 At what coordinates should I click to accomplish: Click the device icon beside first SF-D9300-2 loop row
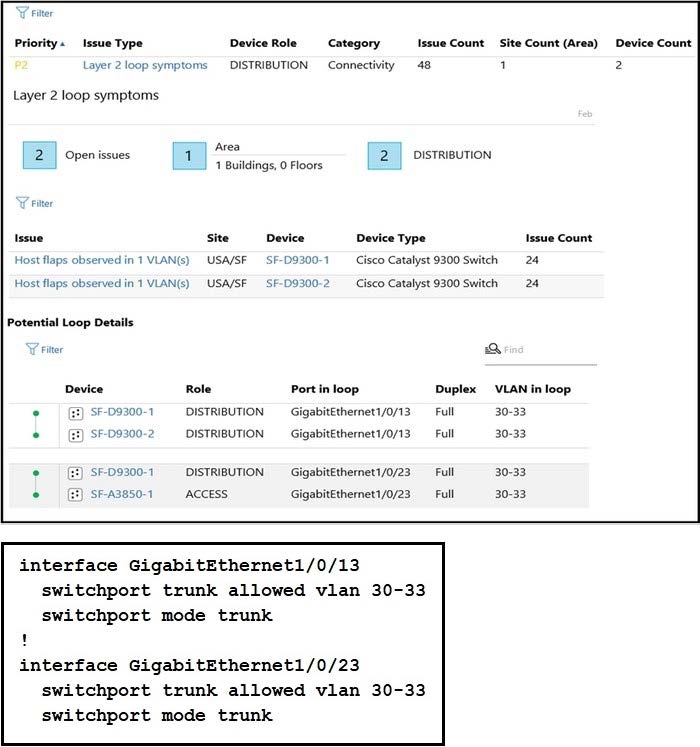(x=75, y=434)
